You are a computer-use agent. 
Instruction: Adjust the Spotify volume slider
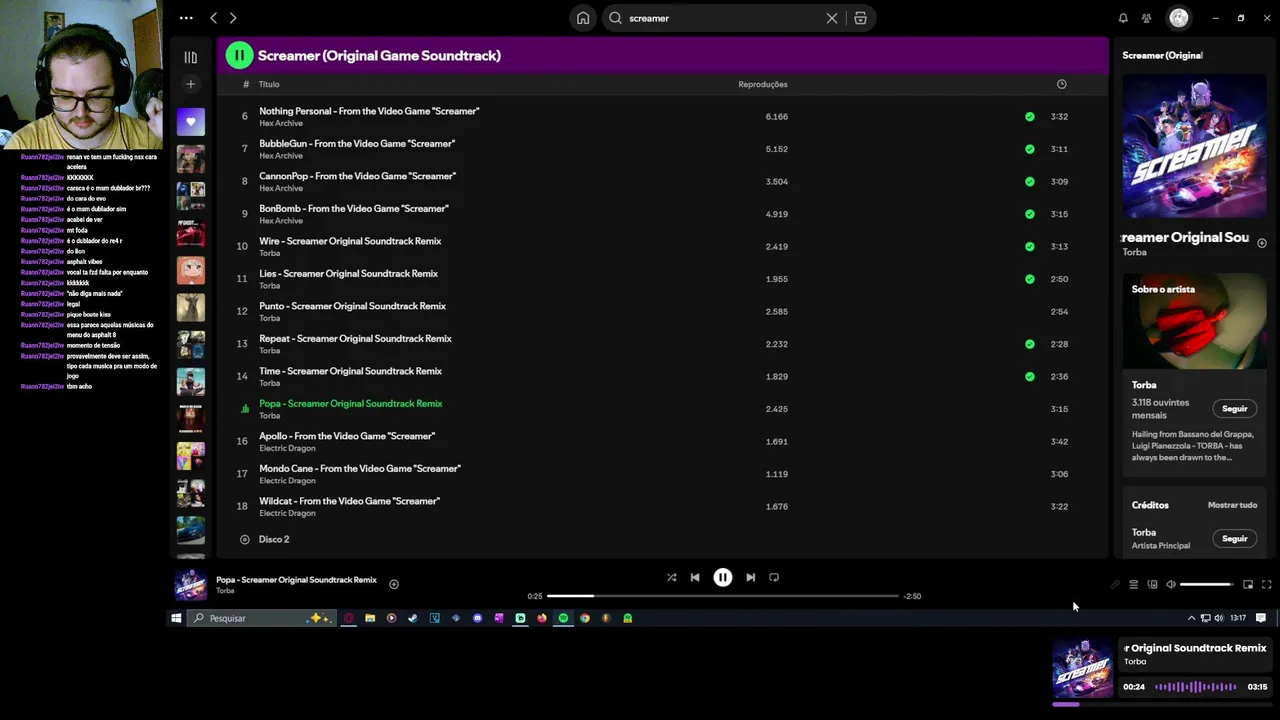pyautogui.click(x=1207, y=585)
